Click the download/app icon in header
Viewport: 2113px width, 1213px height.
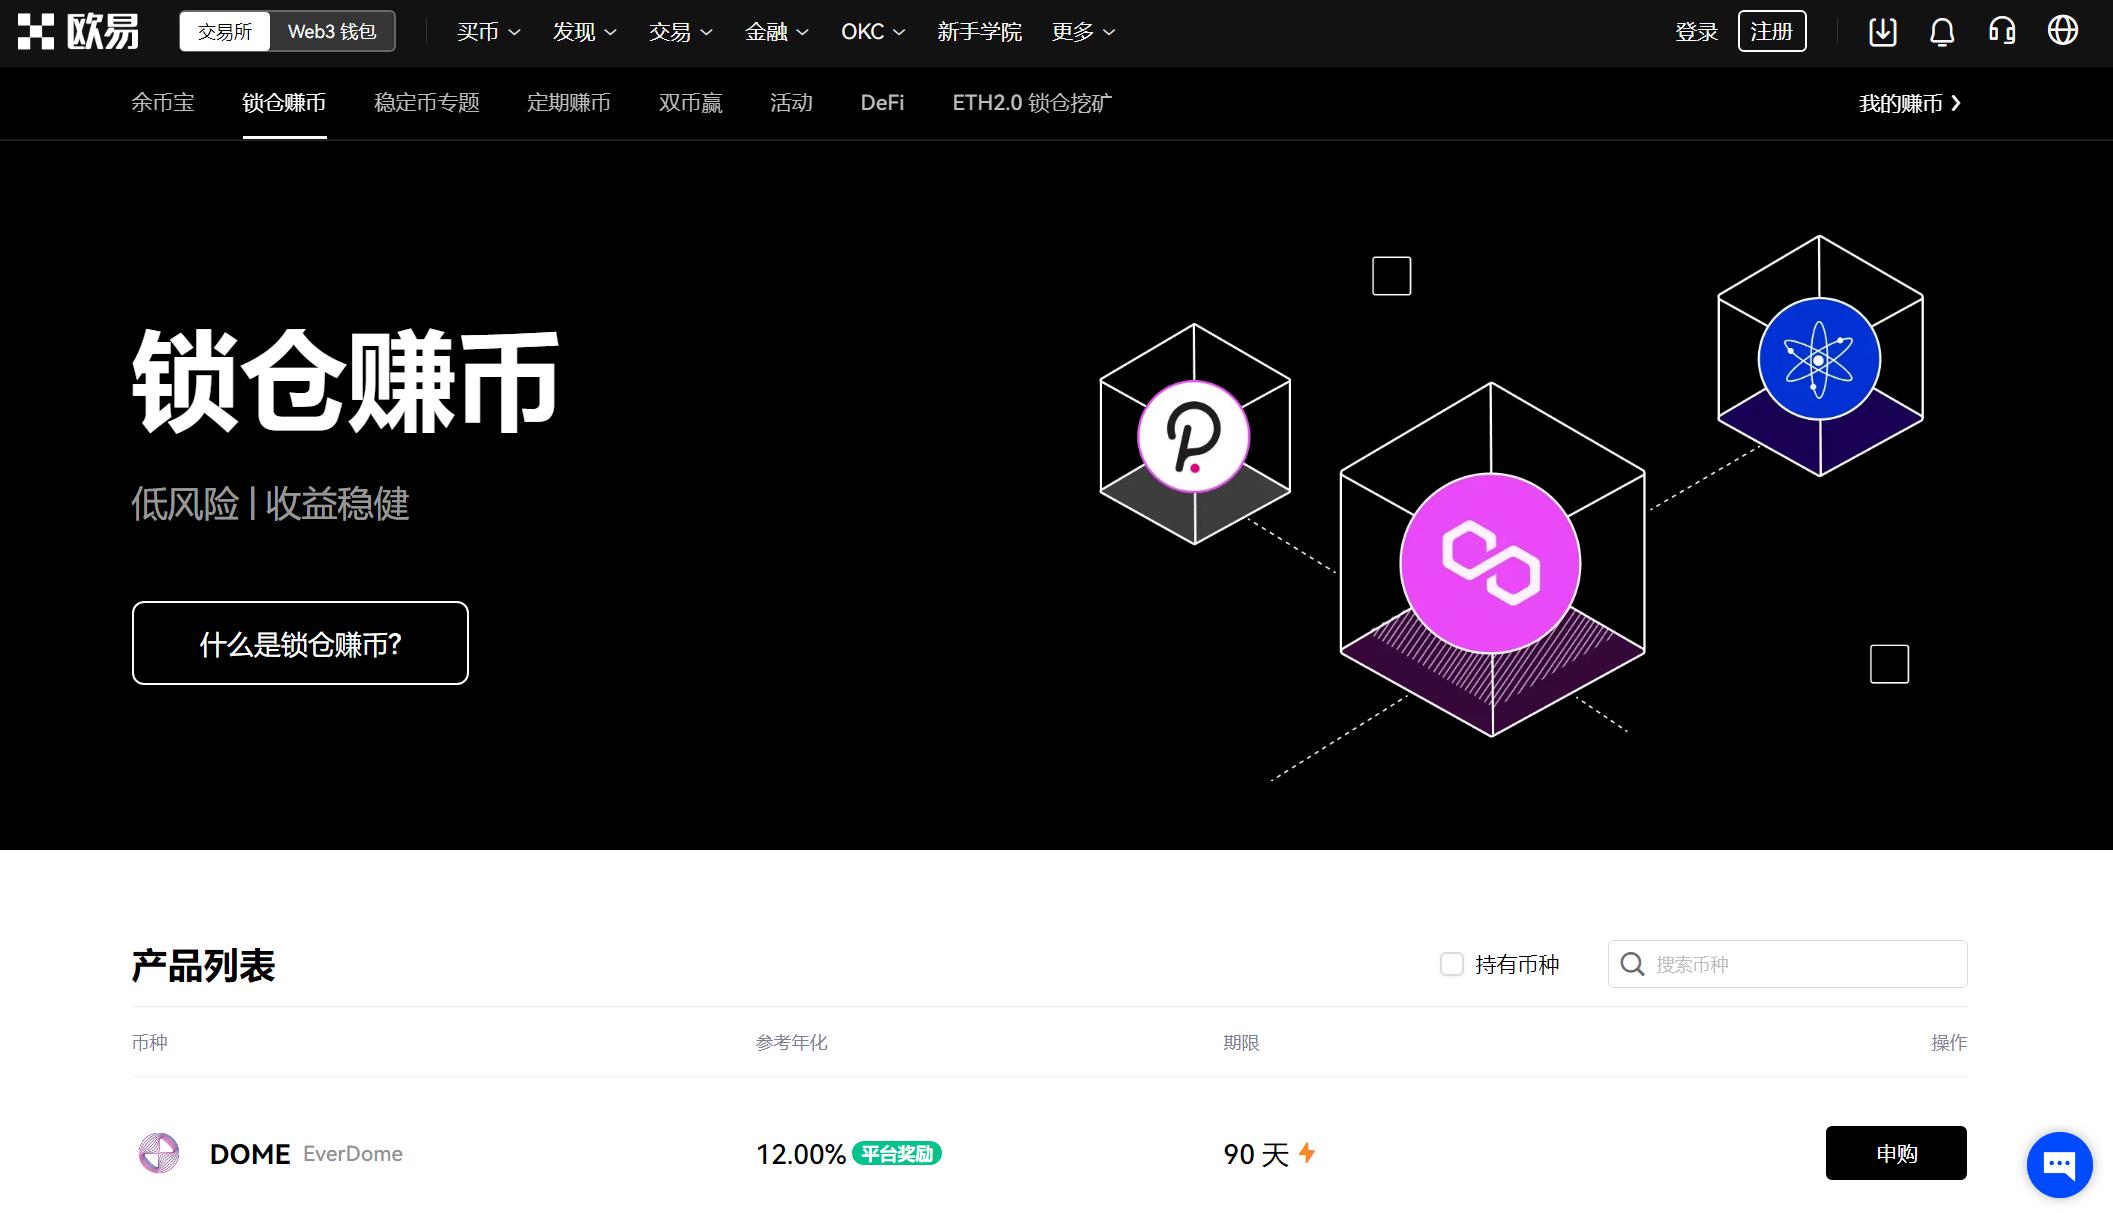[x=1882, y=30]
